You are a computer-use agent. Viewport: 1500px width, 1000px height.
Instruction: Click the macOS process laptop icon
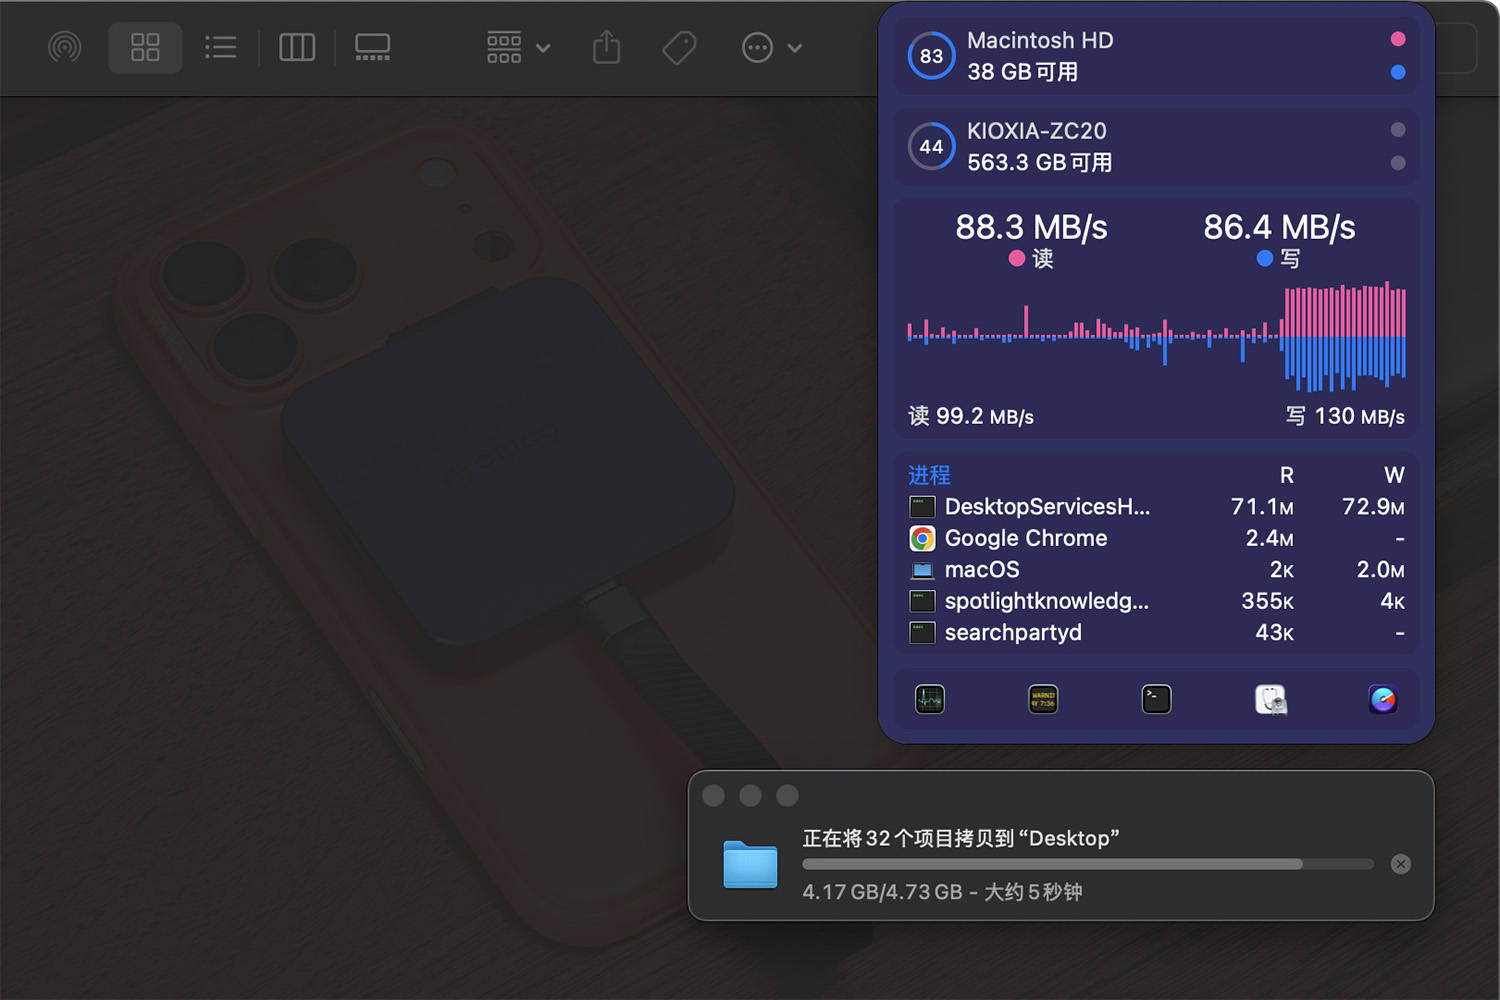922,570
